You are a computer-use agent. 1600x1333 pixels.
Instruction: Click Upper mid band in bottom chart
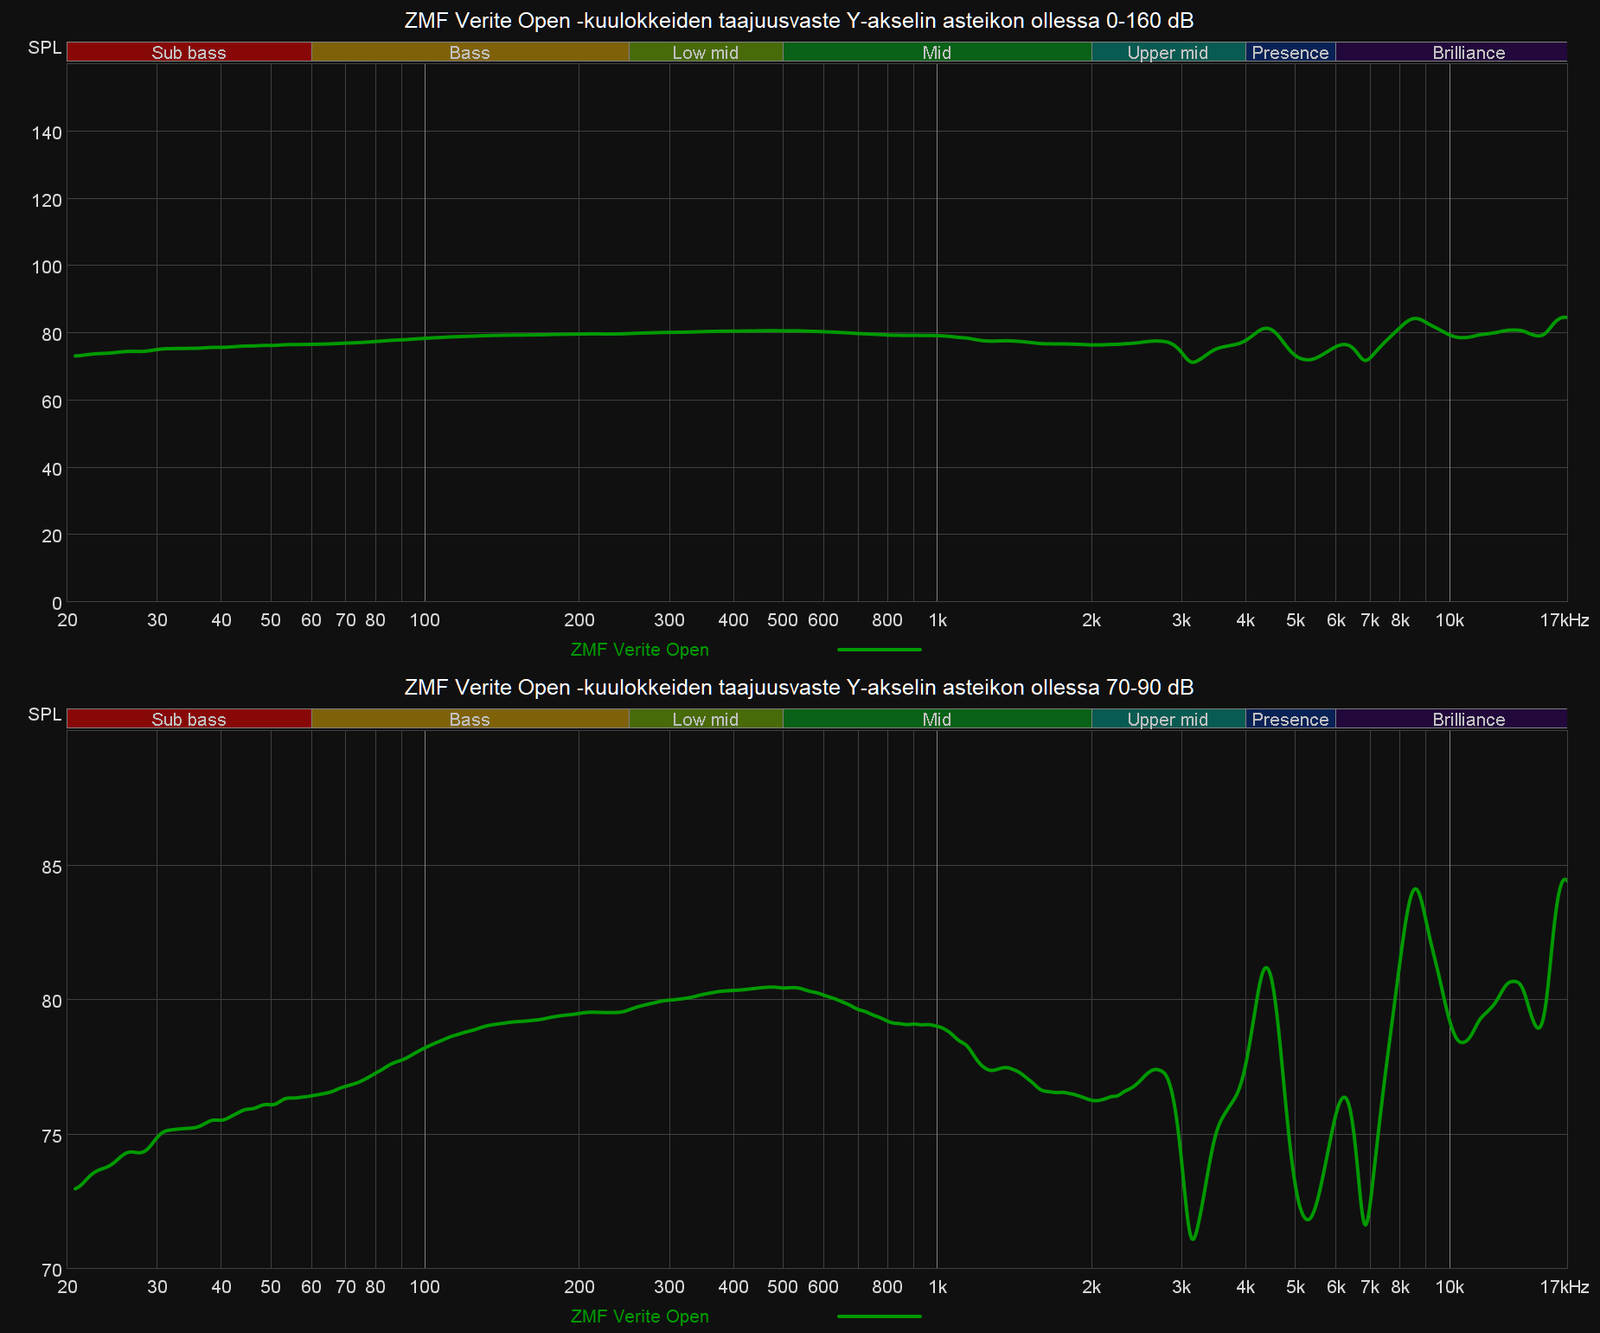pos(1167,720)
